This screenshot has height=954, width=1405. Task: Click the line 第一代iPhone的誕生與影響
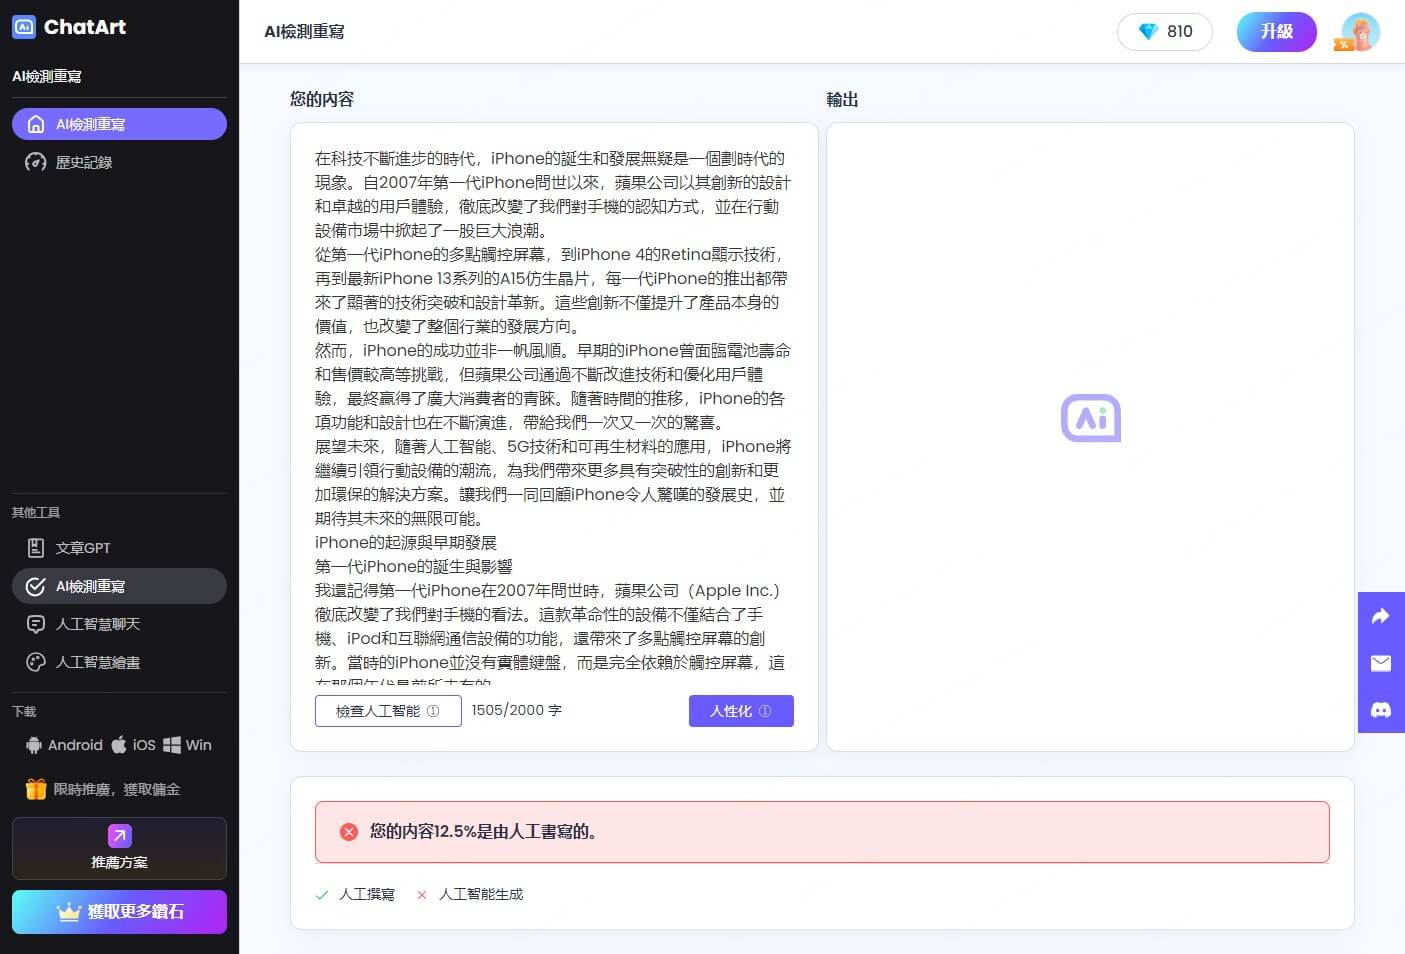[x=413, y=567]
